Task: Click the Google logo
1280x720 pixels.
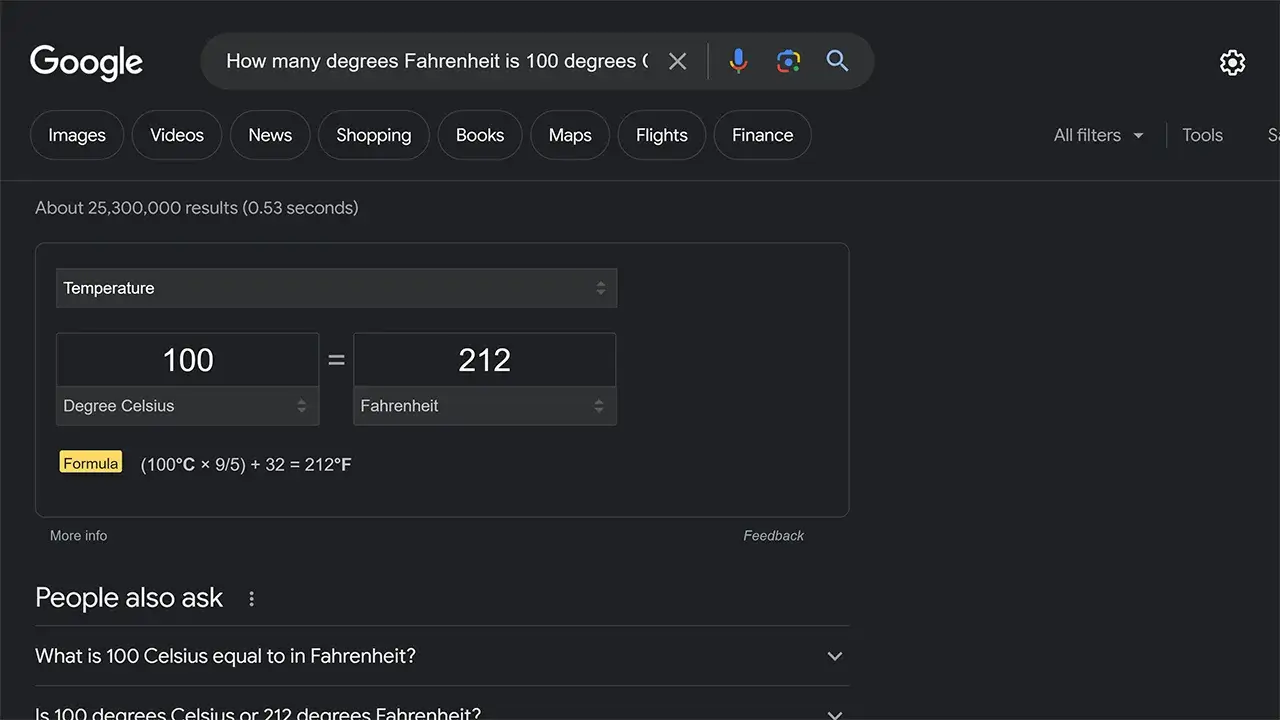Action: click(x=87, y=62)
